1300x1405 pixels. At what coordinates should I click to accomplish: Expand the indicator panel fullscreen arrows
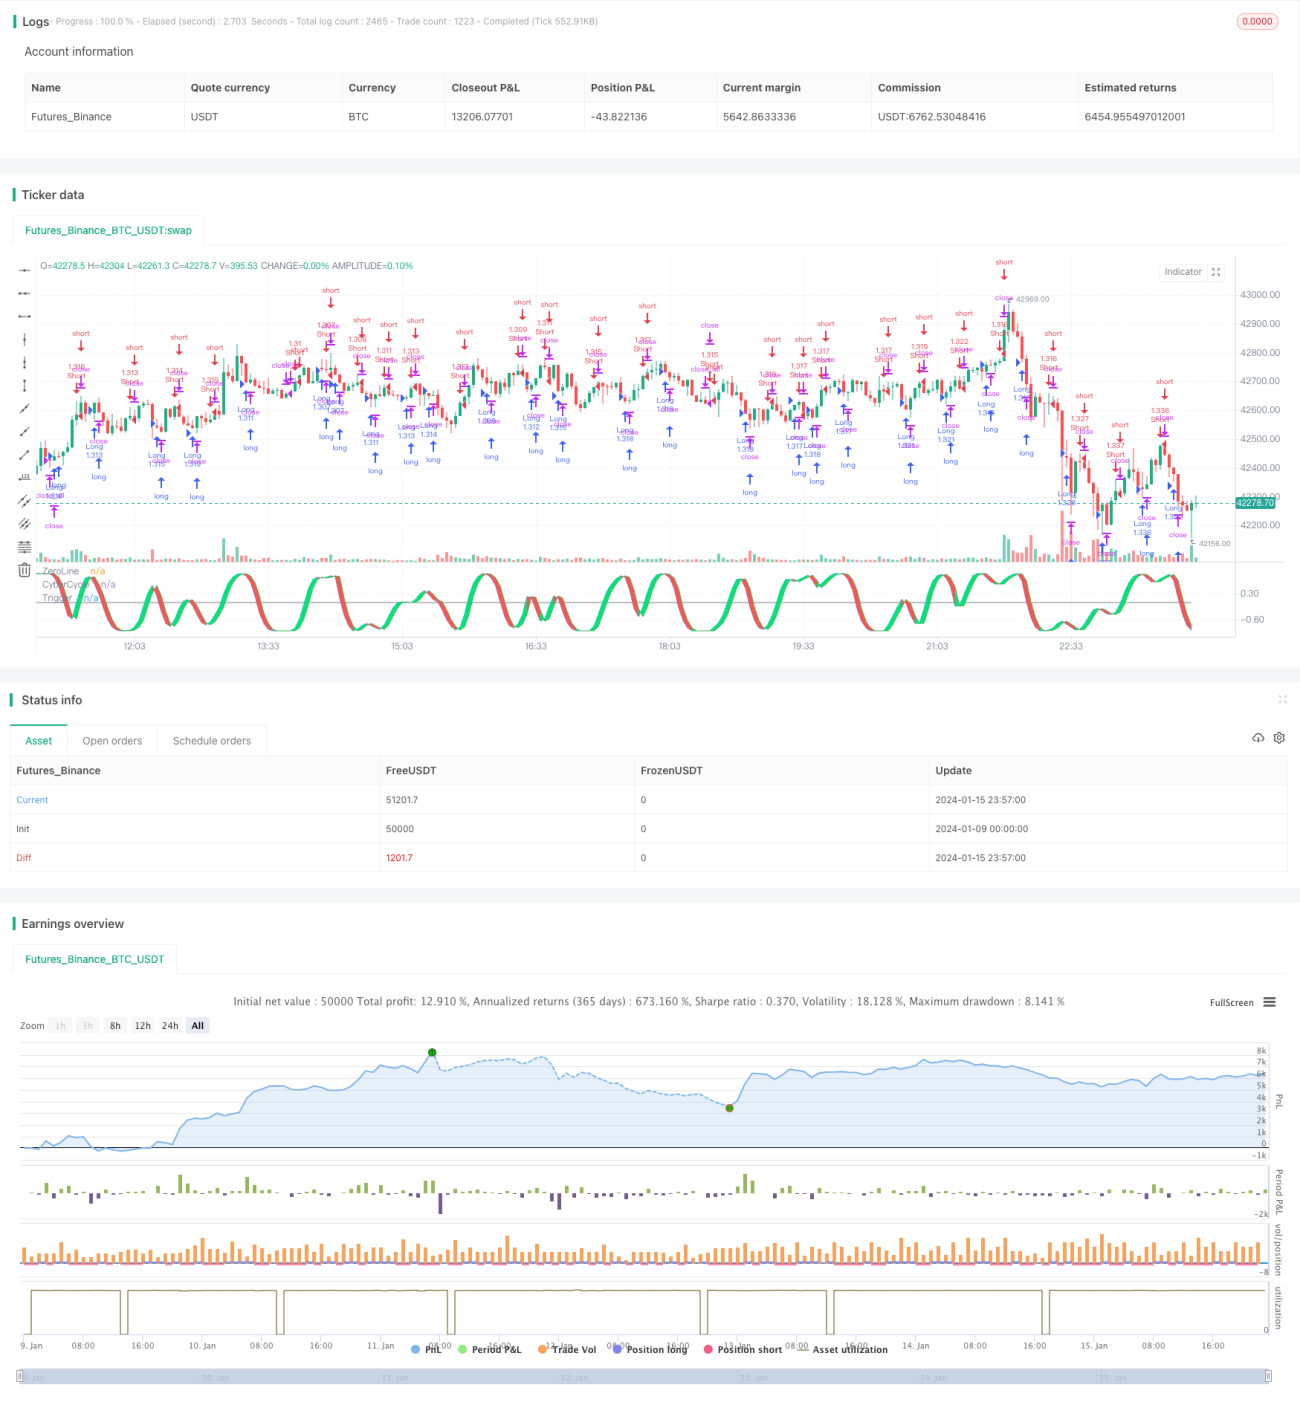point(1216,272)
